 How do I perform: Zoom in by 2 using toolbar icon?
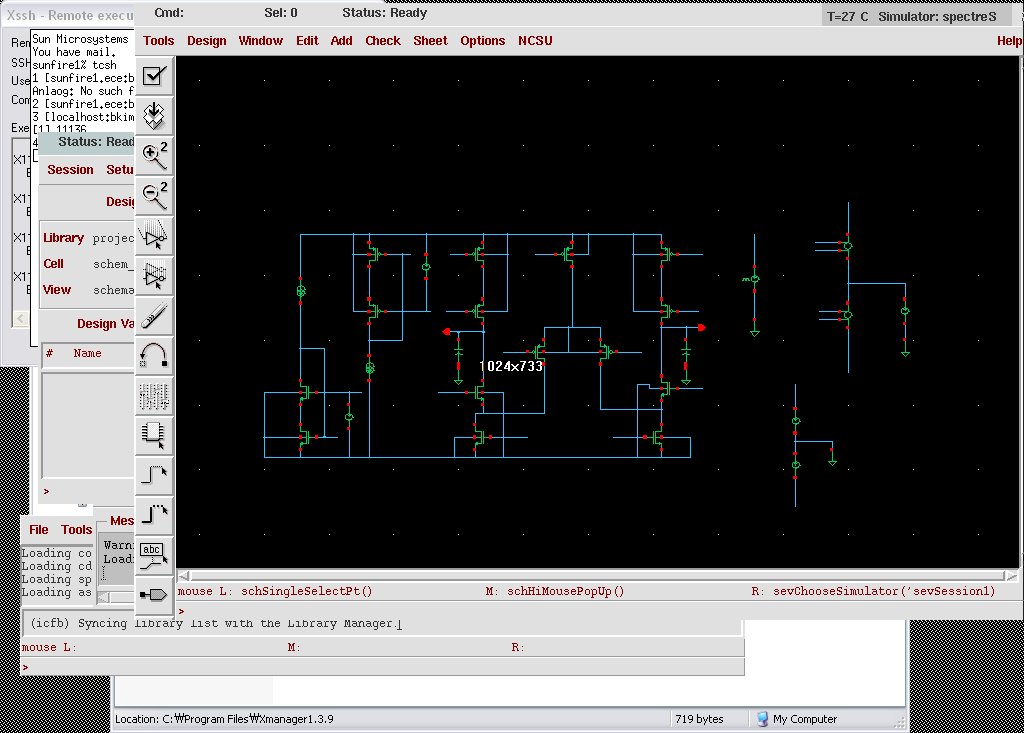[x=154, y=155]
